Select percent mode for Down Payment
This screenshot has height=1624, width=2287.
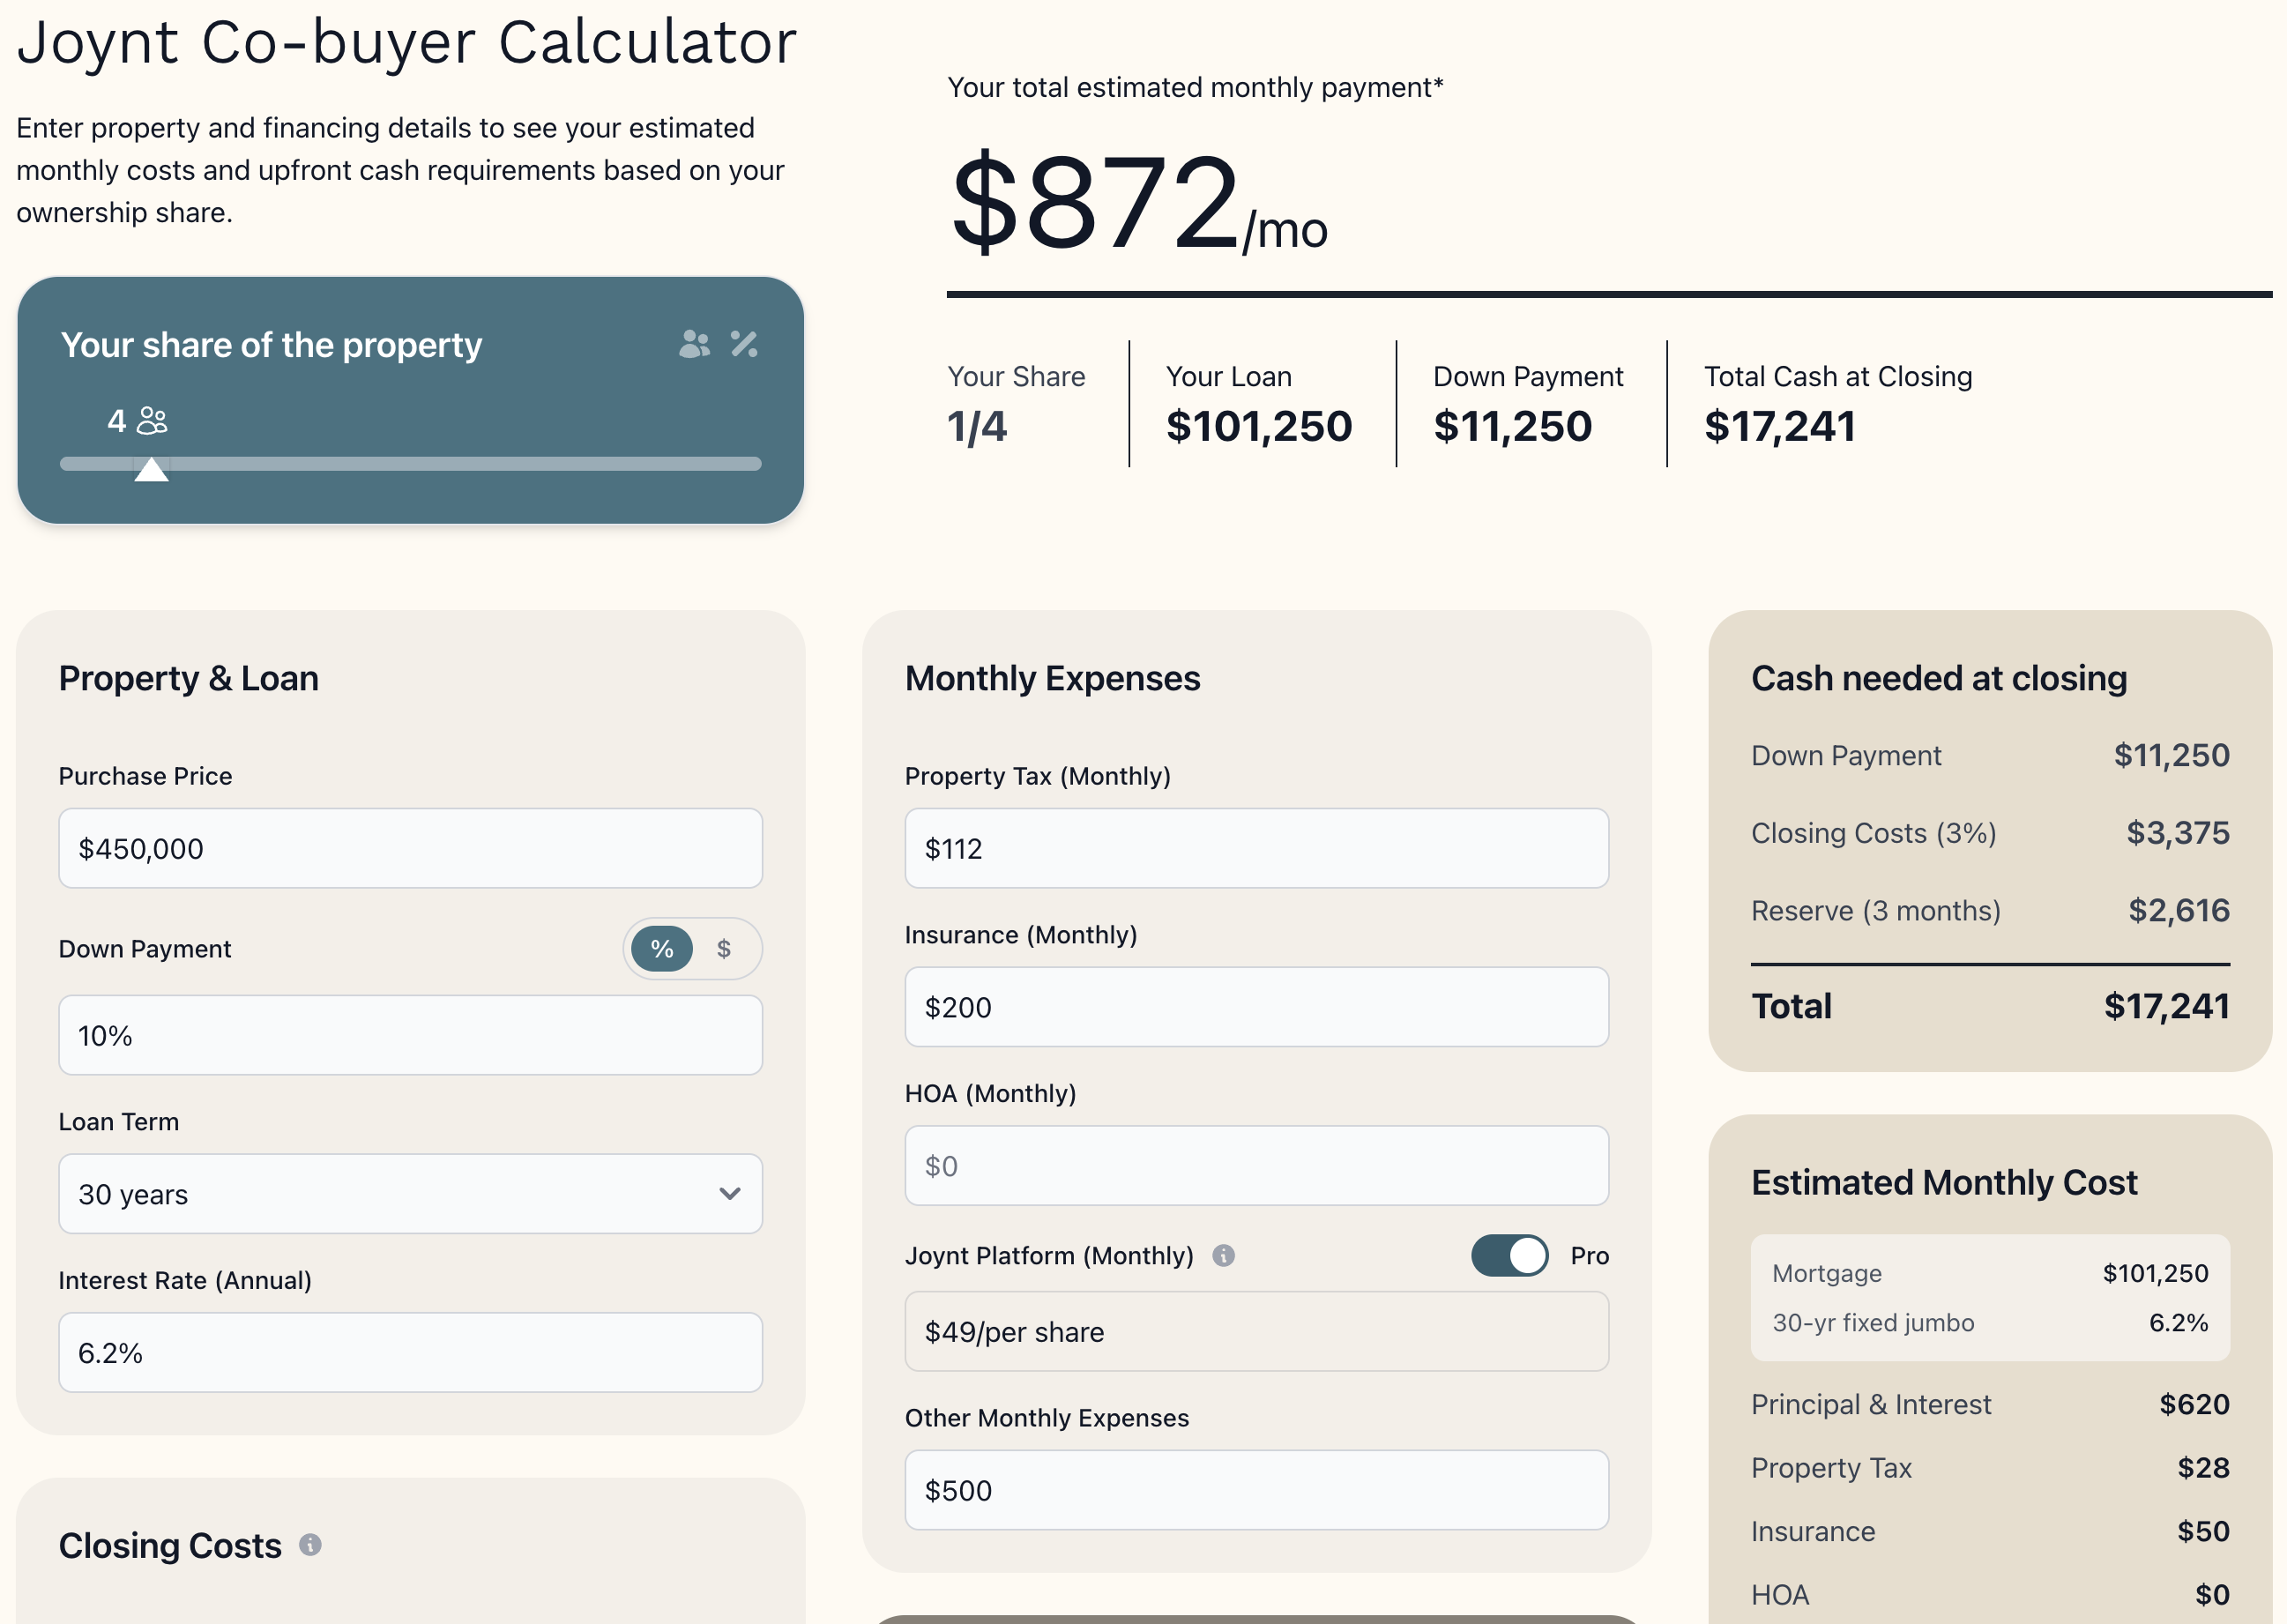[662, 949]
